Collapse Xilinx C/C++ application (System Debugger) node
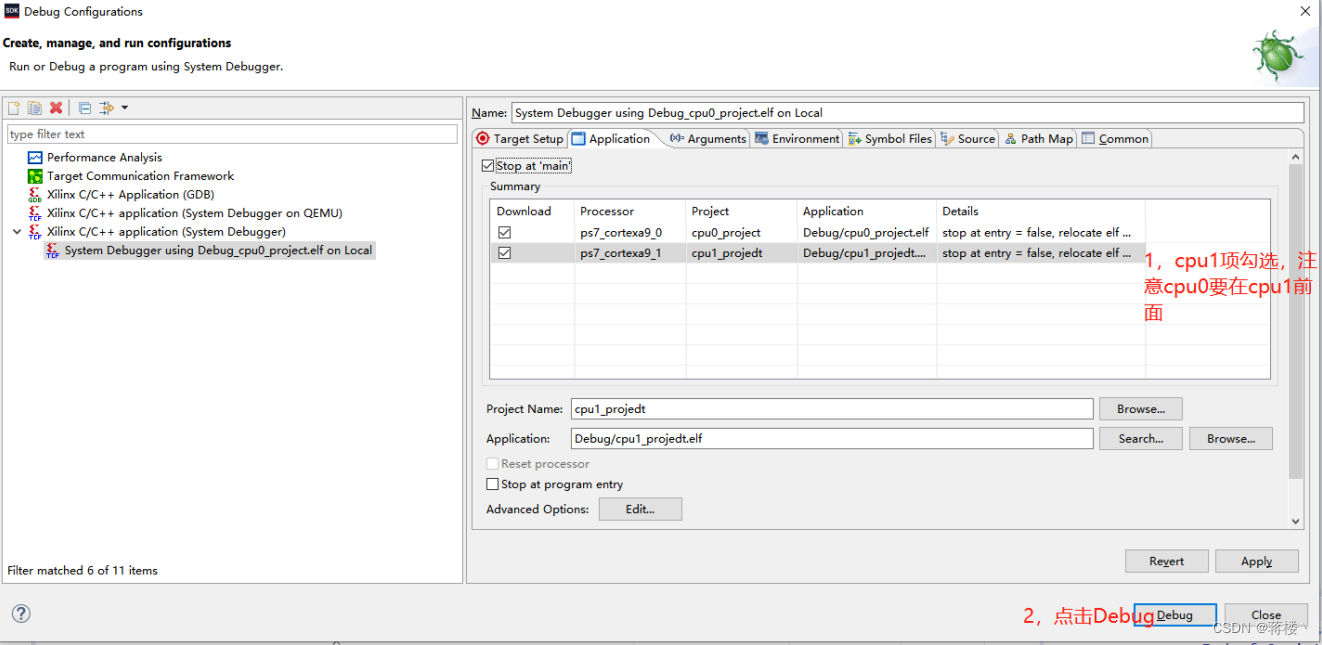 click(16, 232)
